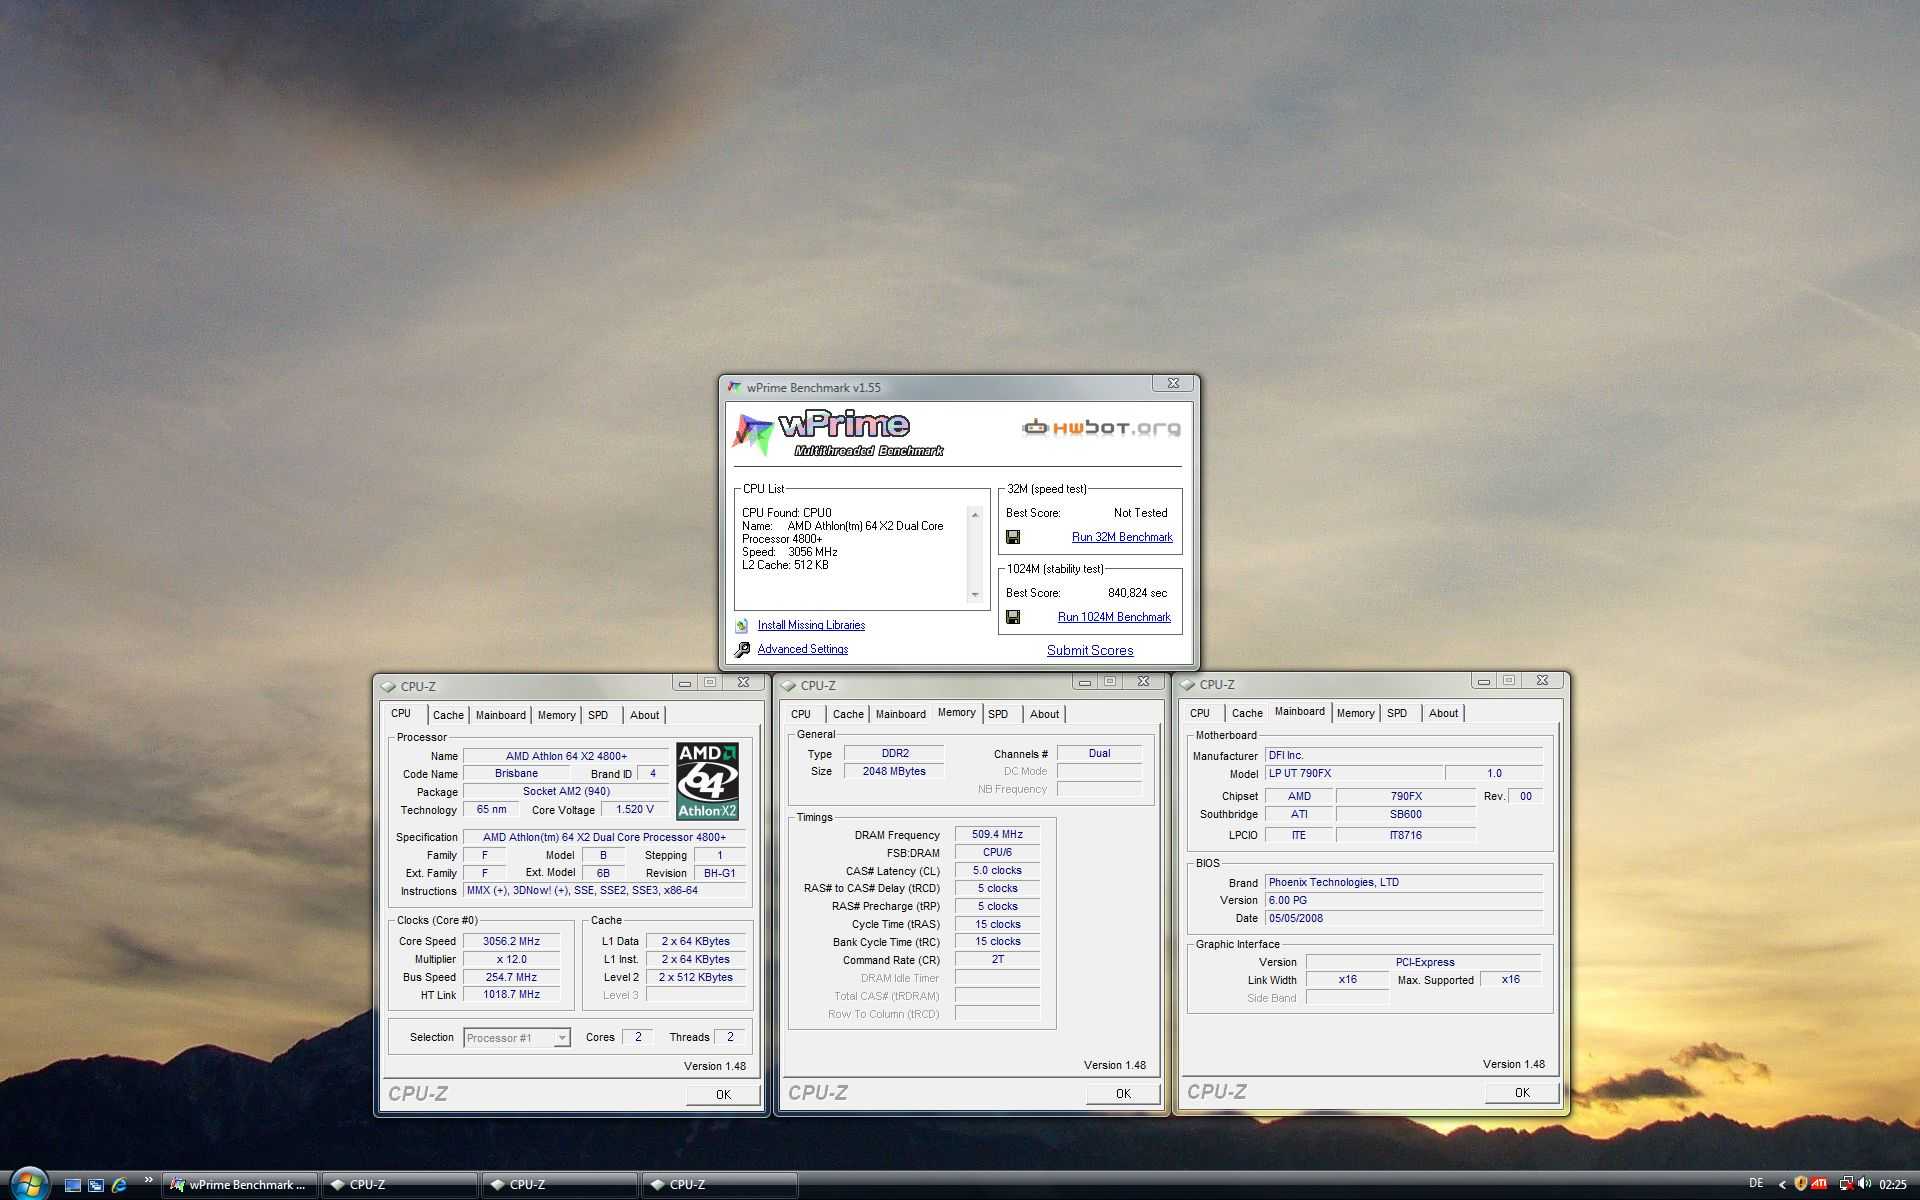Click OK in left CPU-Z window
This screenshot has width=1920, height=1200.
[723, 1095]
